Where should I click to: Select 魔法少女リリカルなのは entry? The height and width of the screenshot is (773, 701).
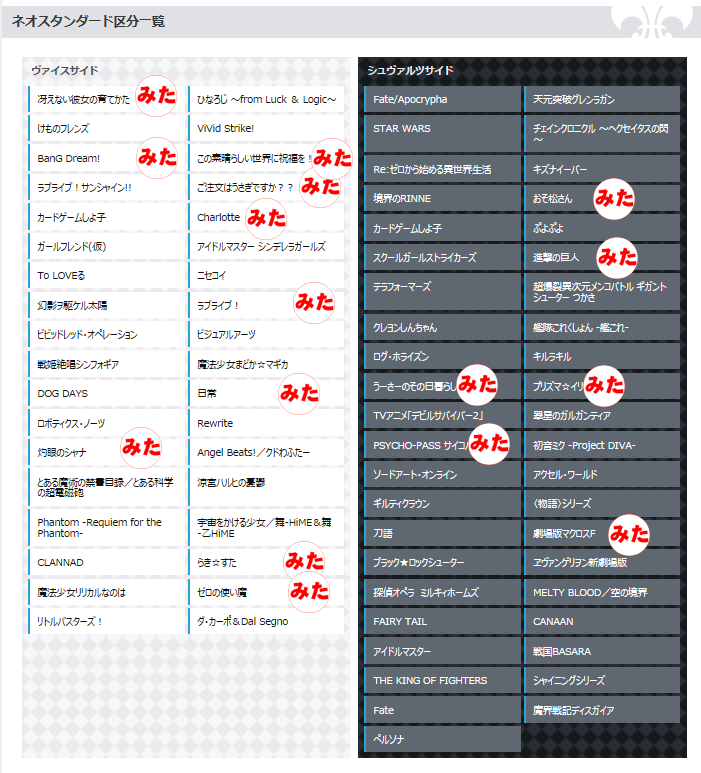(106, 592)
